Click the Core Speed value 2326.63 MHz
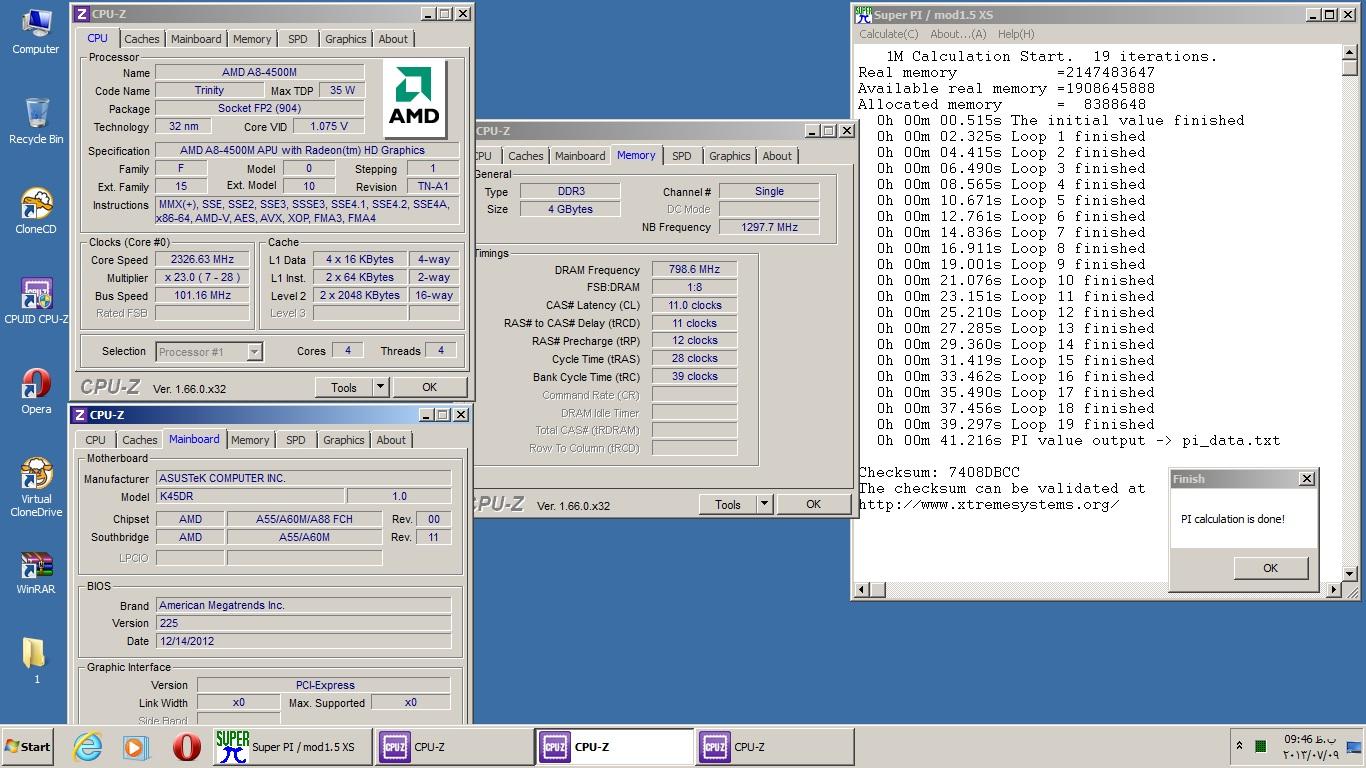The image size is (1366, 768). click(x=202, y=260)
